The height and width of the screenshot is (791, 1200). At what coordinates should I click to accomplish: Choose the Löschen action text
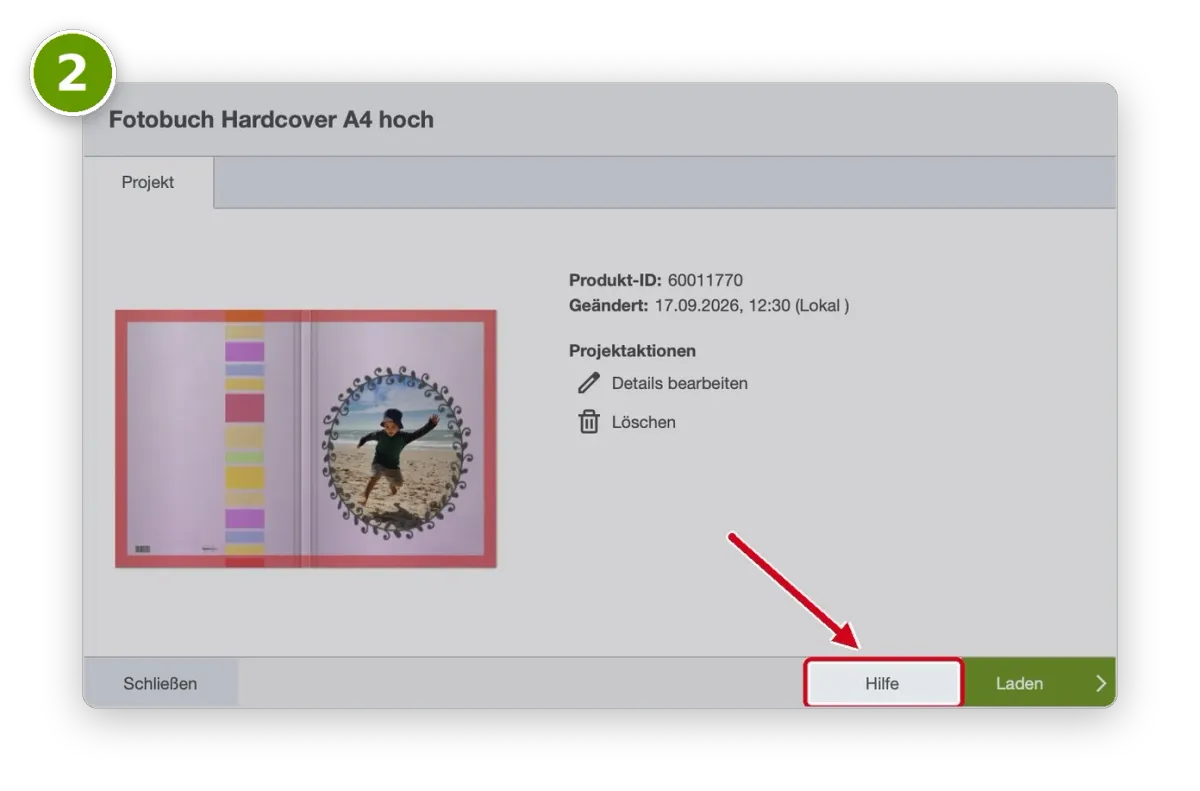(644, 422)
